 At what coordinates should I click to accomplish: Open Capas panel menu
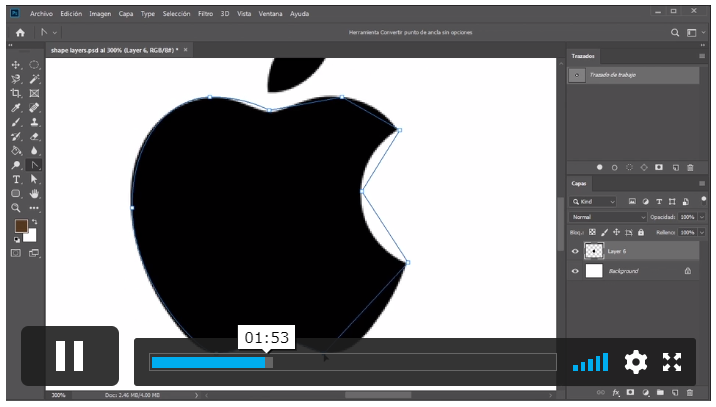pyautogui.click(x=702, y=184)
